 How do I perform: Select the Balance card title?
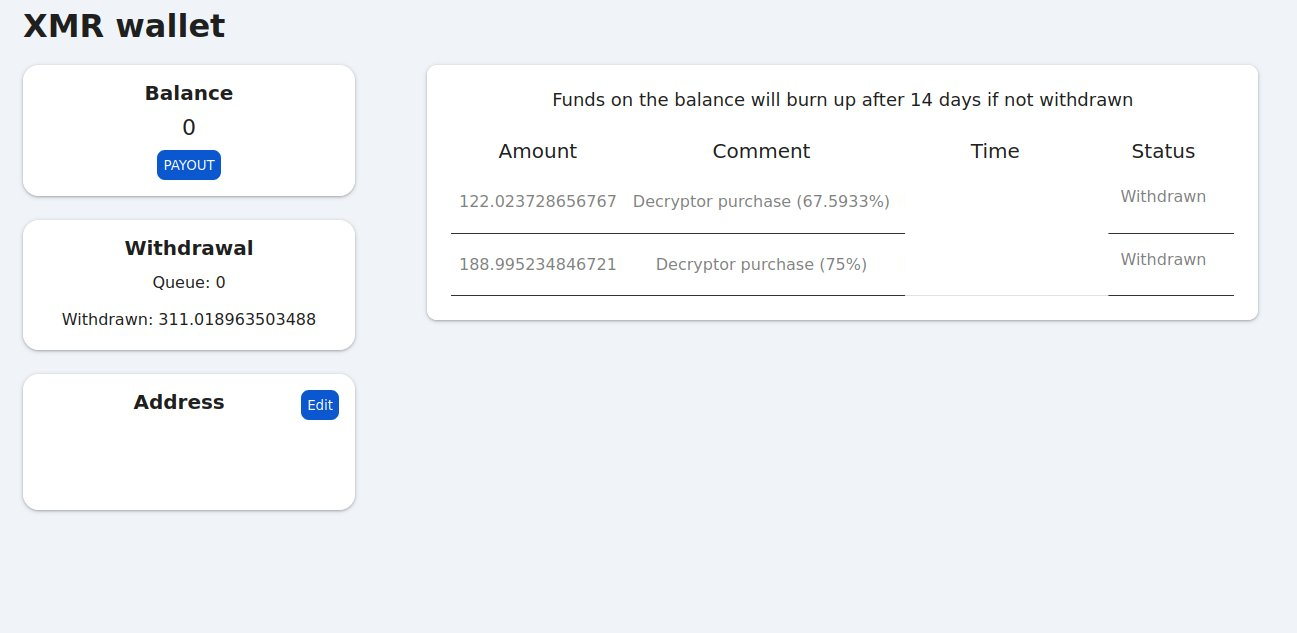coord(189,93)
